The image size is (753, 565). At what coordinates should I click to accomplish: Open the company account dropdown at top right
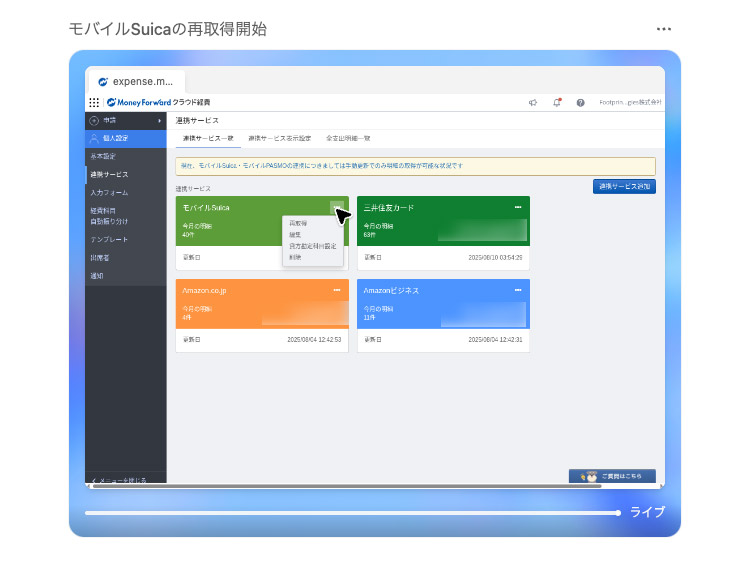[x=630, y=102]
